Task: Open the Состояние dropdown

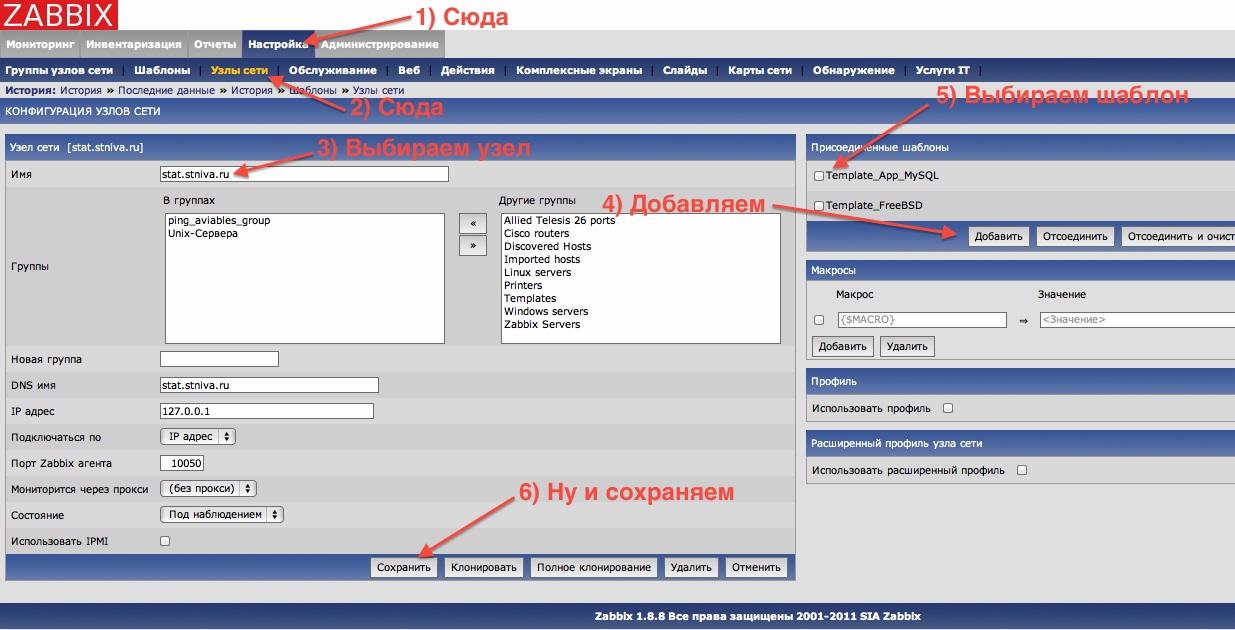Action: pyautogui.click(x=222, y=515)
